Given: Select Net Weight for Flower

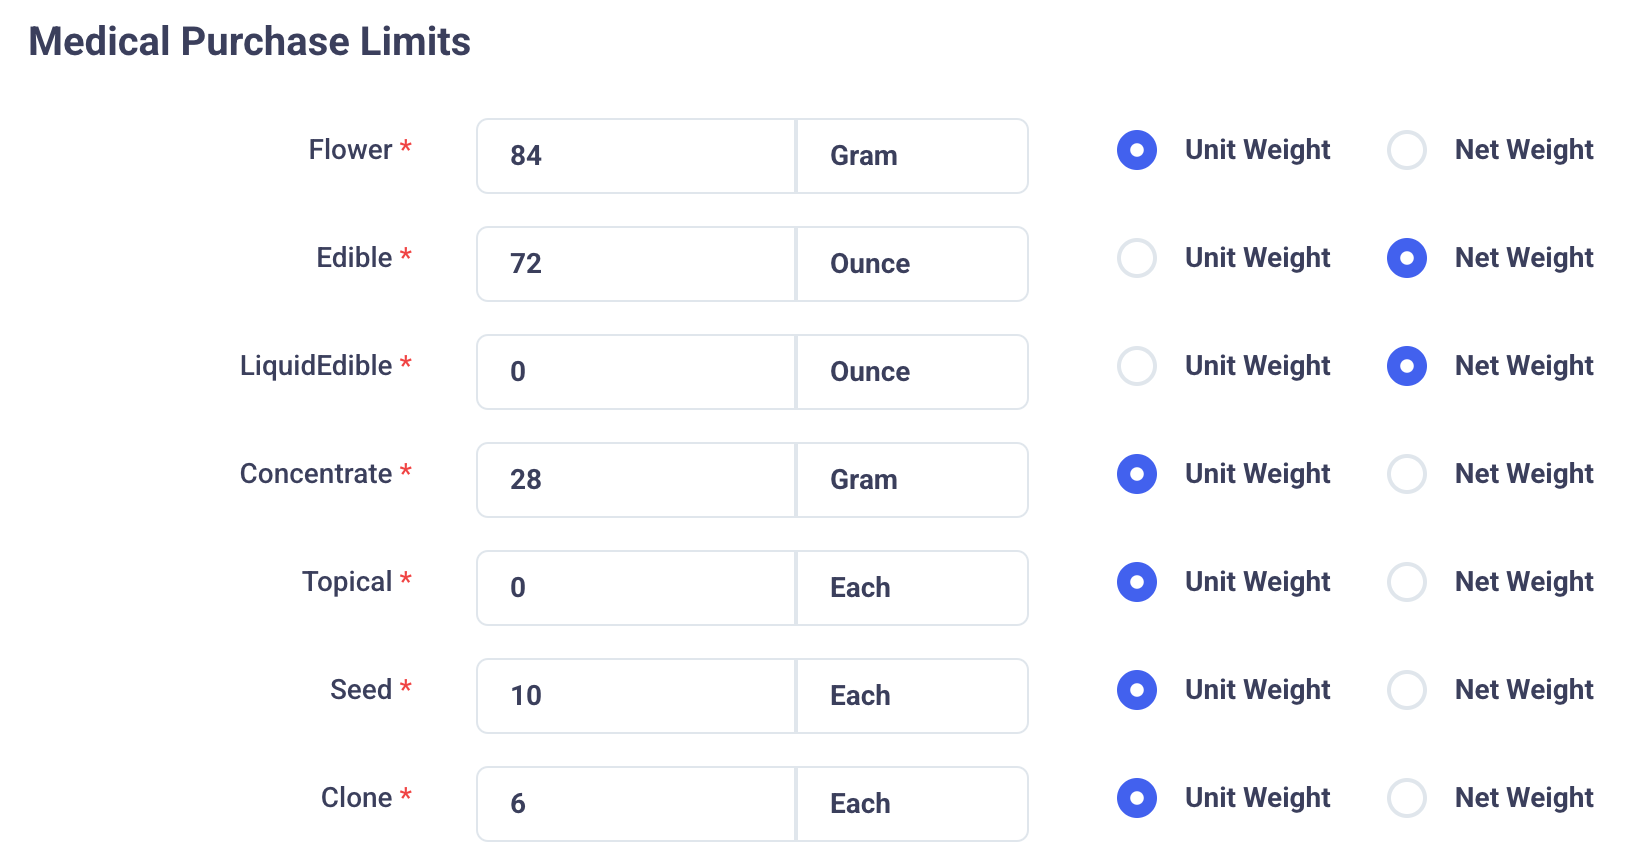Looking at the screenshot, I should pyautogui.click(x=1406, y=150).
